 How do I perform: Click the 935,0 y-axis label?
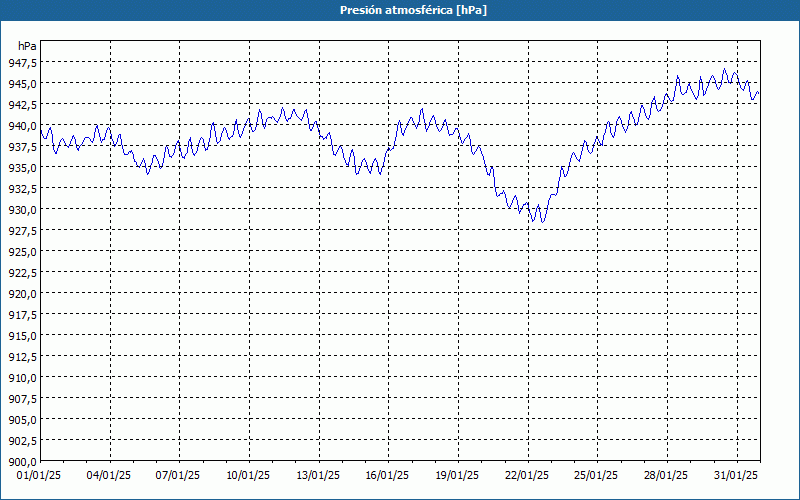click(x=23, y=167)
